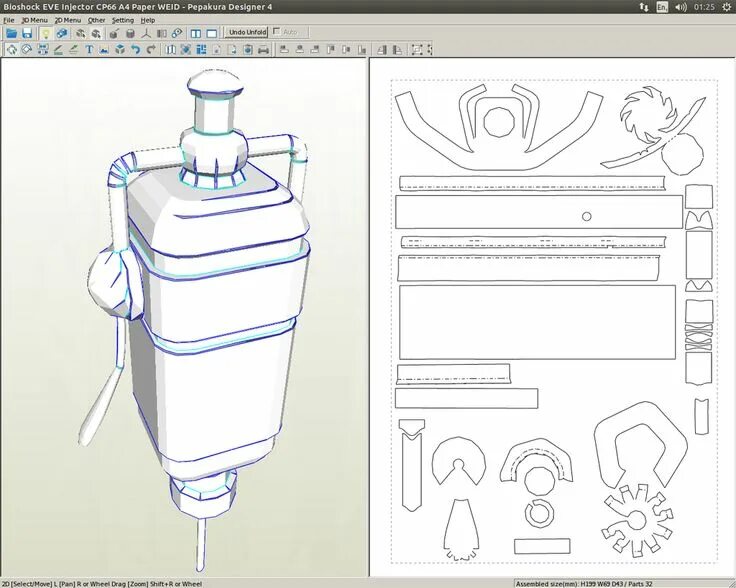The width and height of the screenshot is (736, 588).
Task: Click the printer icon in second toolbar
Action: pos(263,49)
